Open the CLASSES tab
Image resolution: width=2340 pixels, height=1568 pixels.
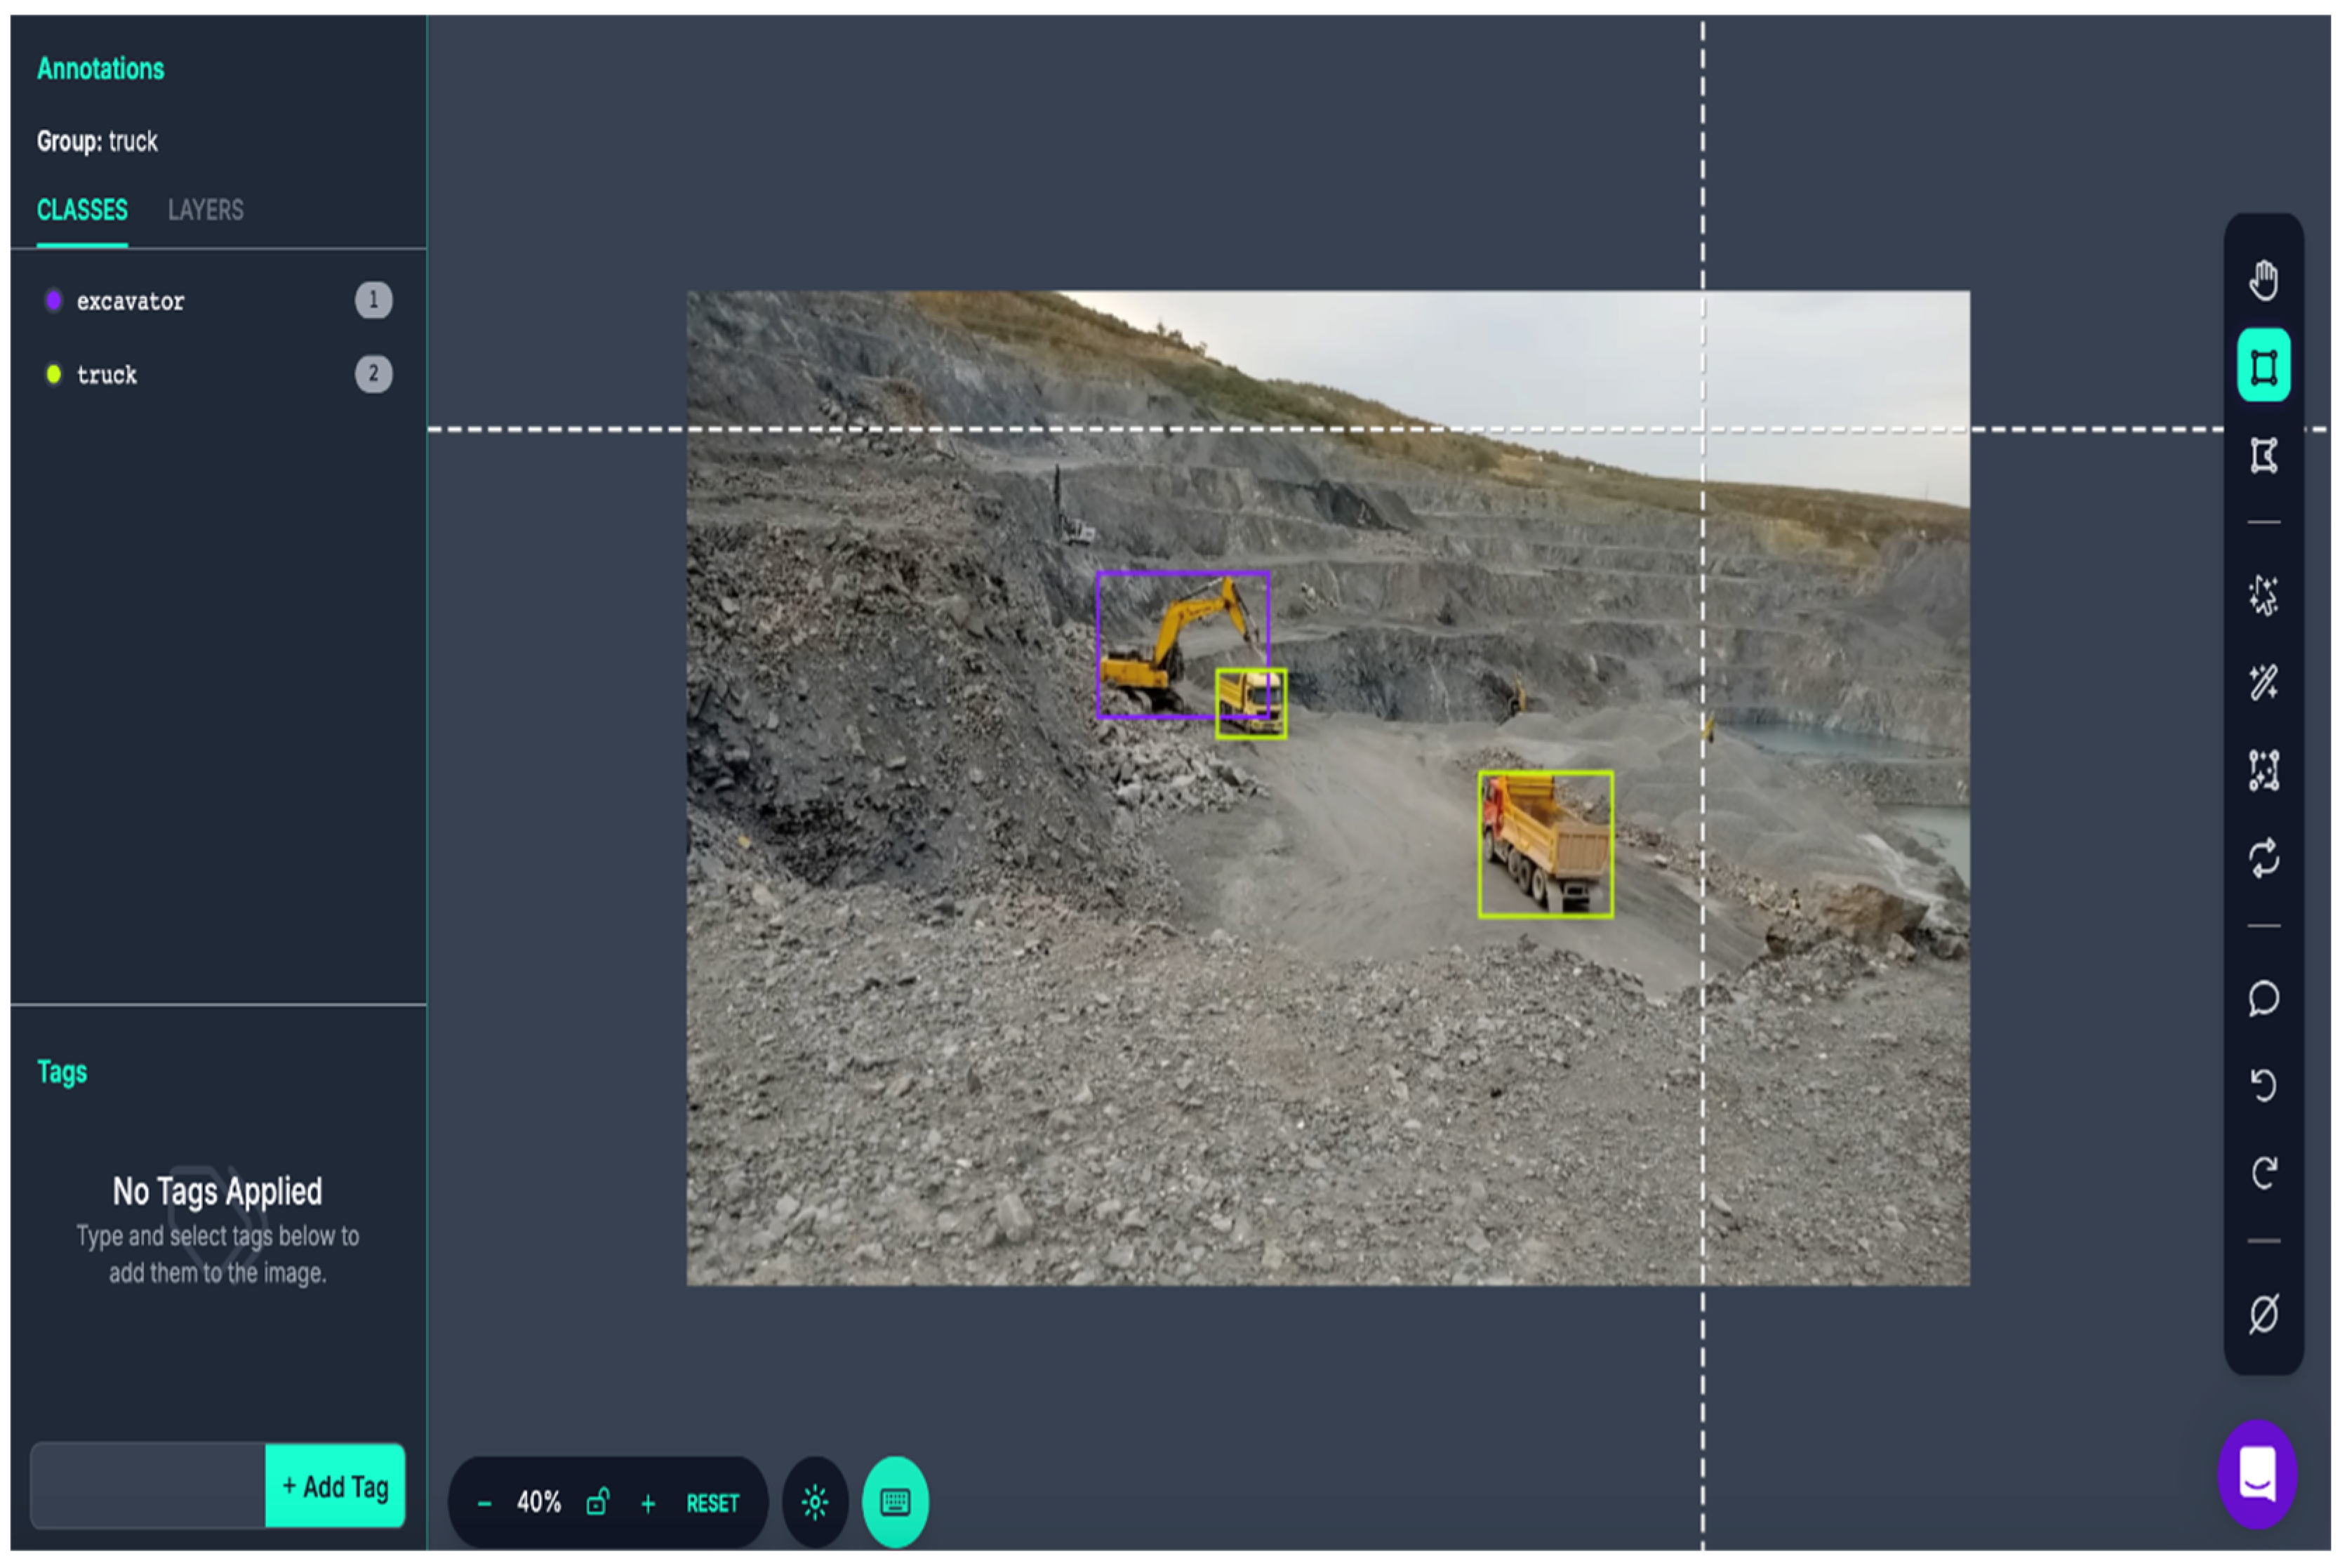[x=82, y=210]
